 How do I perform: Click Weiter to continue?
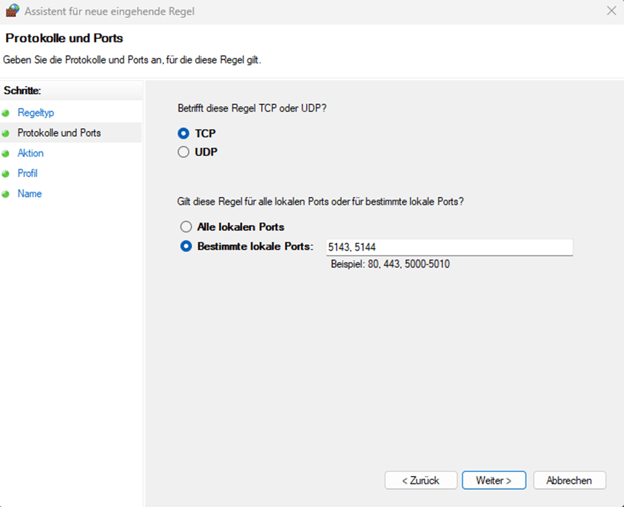coord(493,480)
